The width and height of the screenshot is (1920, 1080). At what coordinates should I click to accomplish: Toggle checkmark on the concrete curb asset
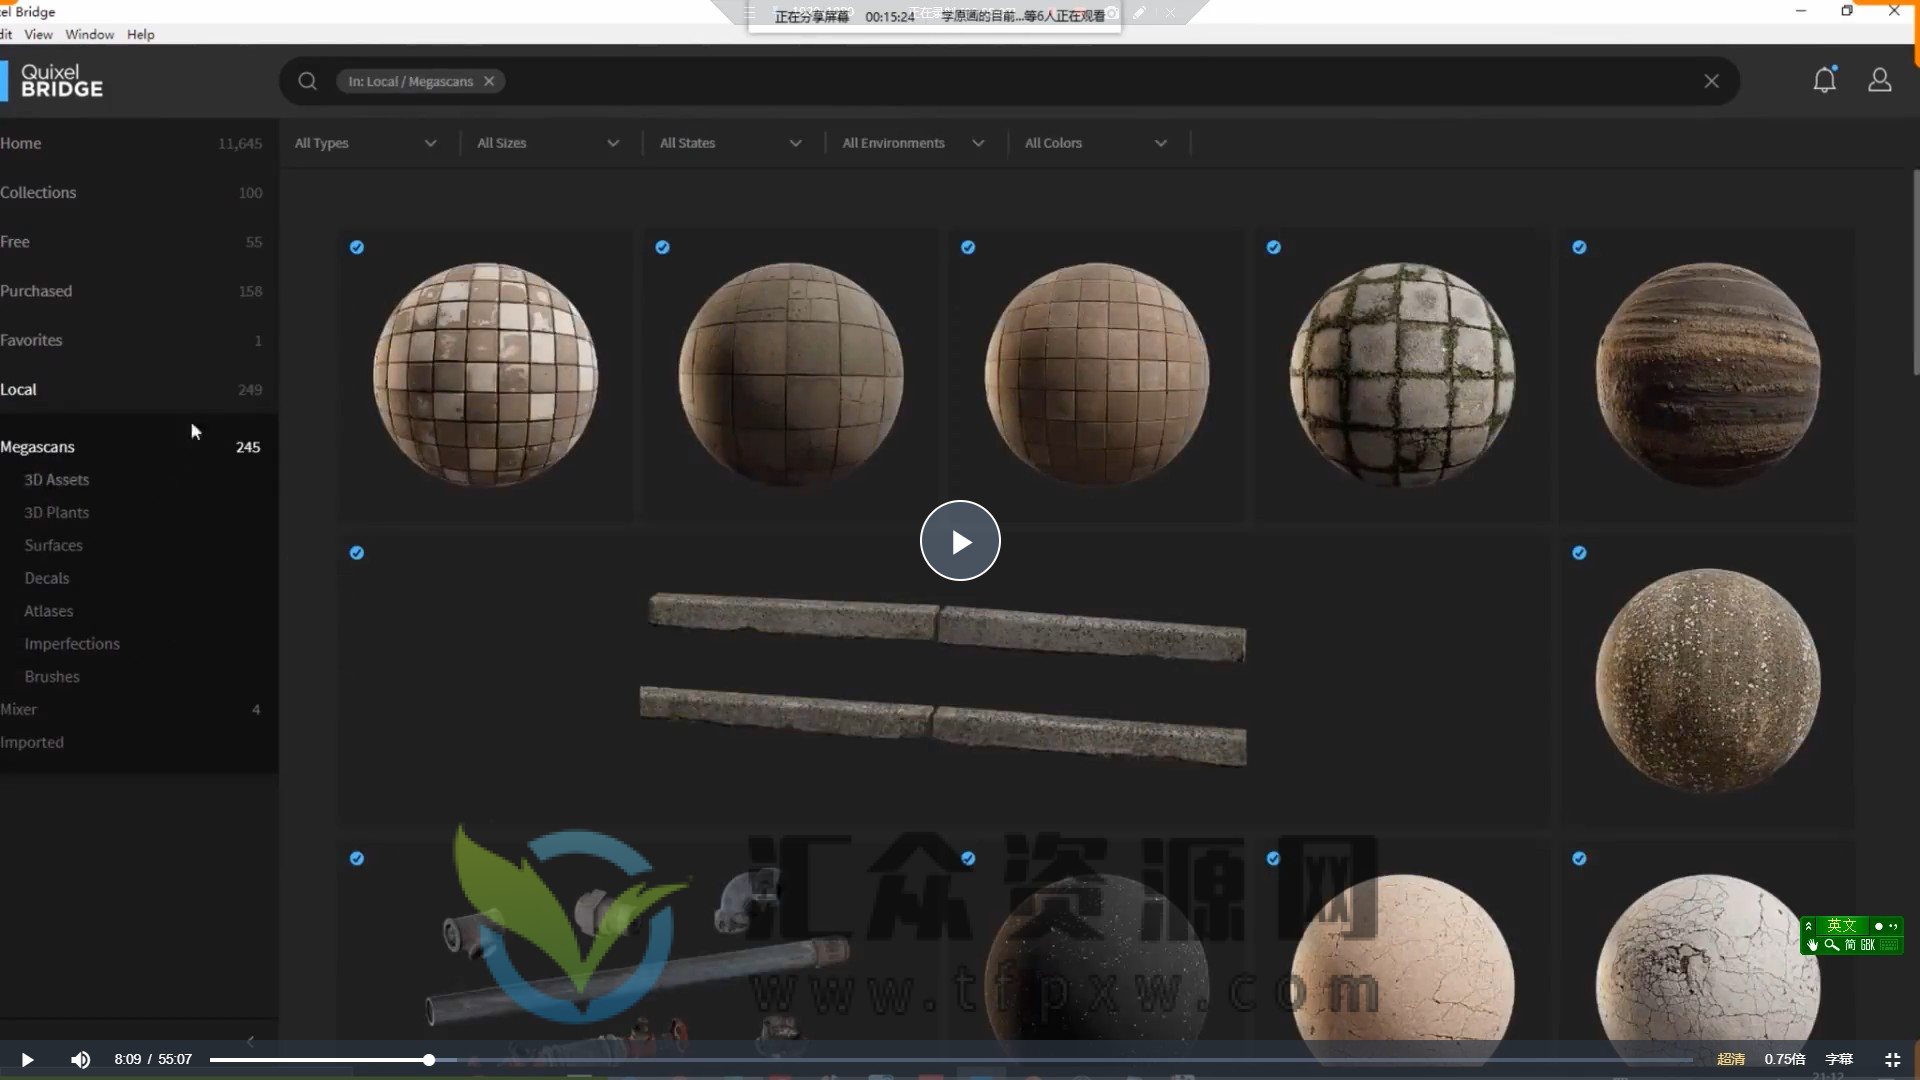pyautogui.click(x=357, y=553)
